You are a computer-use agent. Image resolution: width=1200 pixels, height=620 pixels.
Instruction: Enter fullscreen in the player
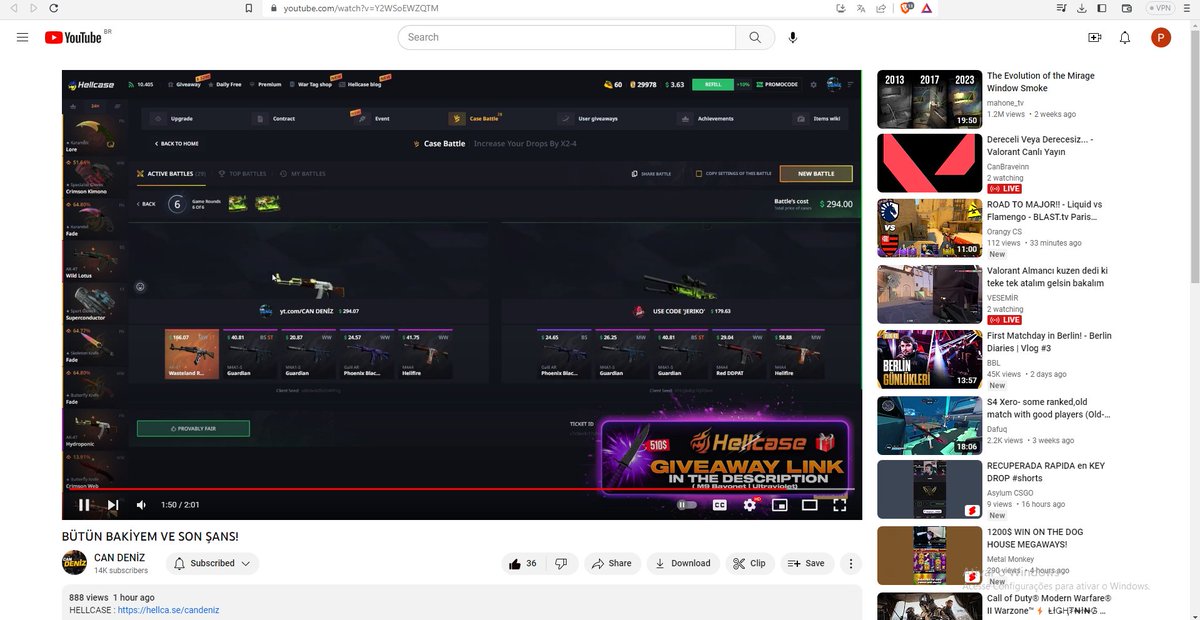coord(840,505)
